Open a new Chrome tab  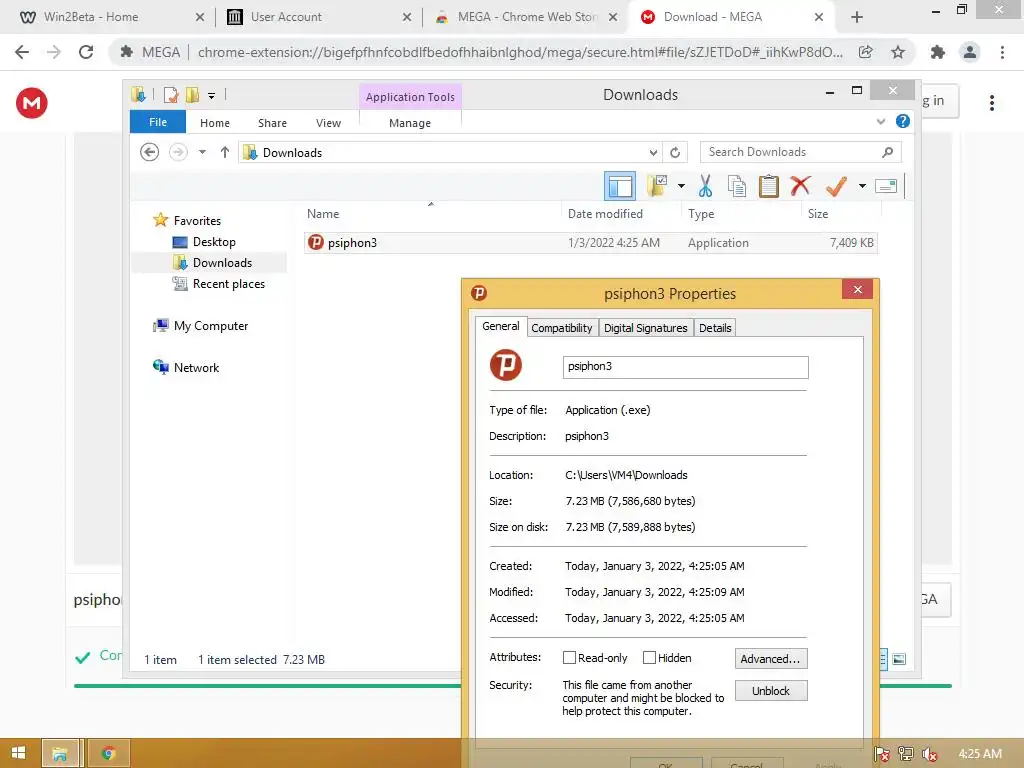(857, 17)
